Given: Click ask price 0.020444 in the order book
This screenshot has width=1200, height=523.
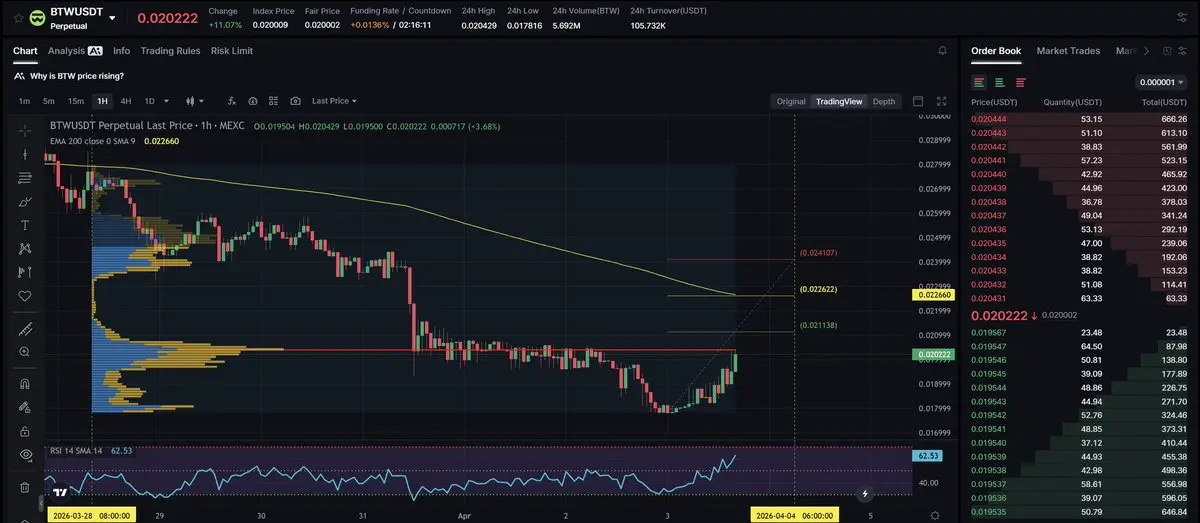Looking at the screenshot, I should coord(989,119).
